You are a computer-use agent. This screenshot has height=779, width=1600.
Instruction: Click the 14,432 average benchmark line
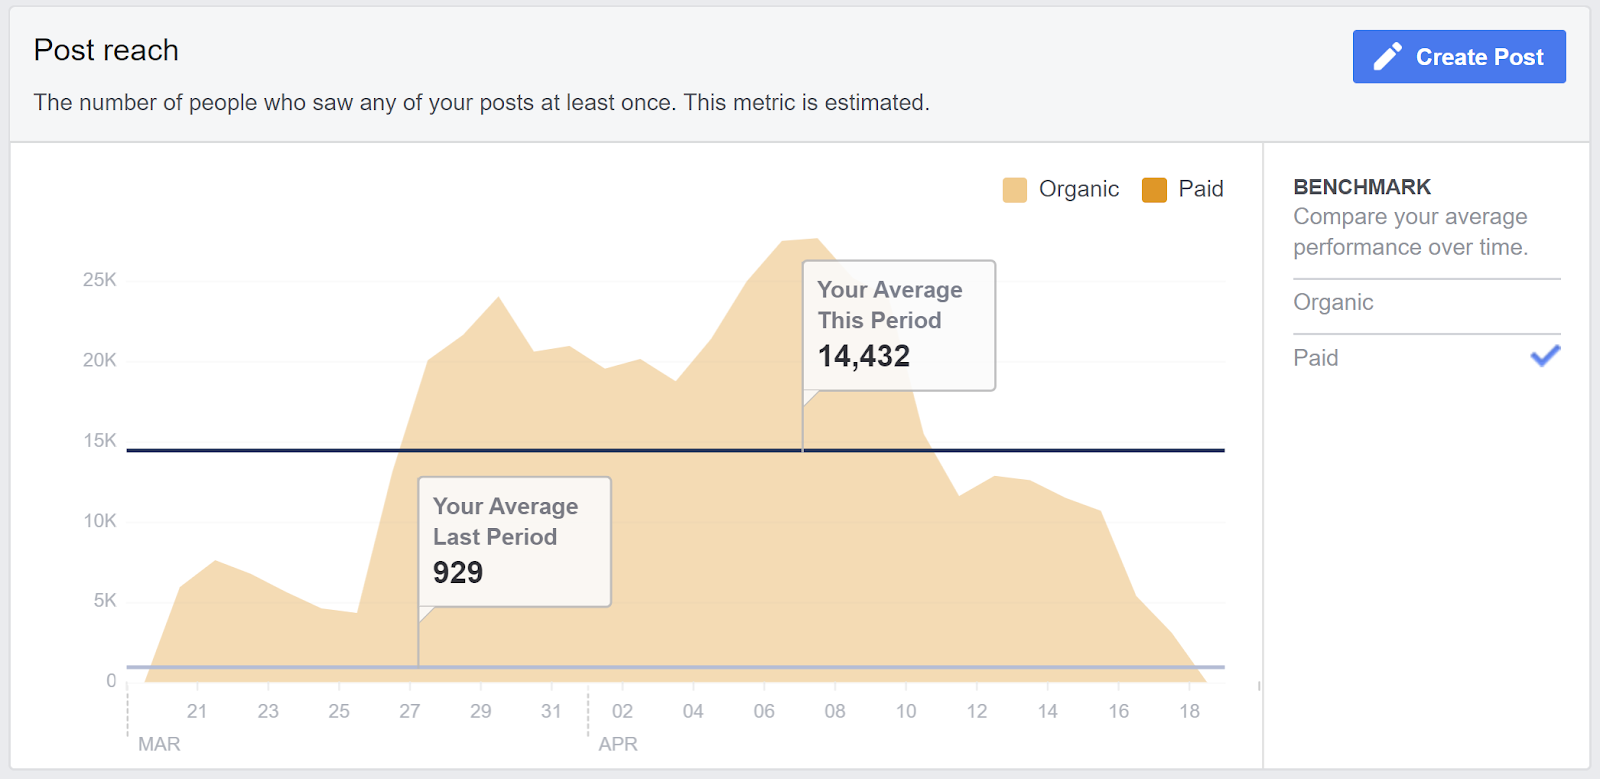click(x=675, y=450)
